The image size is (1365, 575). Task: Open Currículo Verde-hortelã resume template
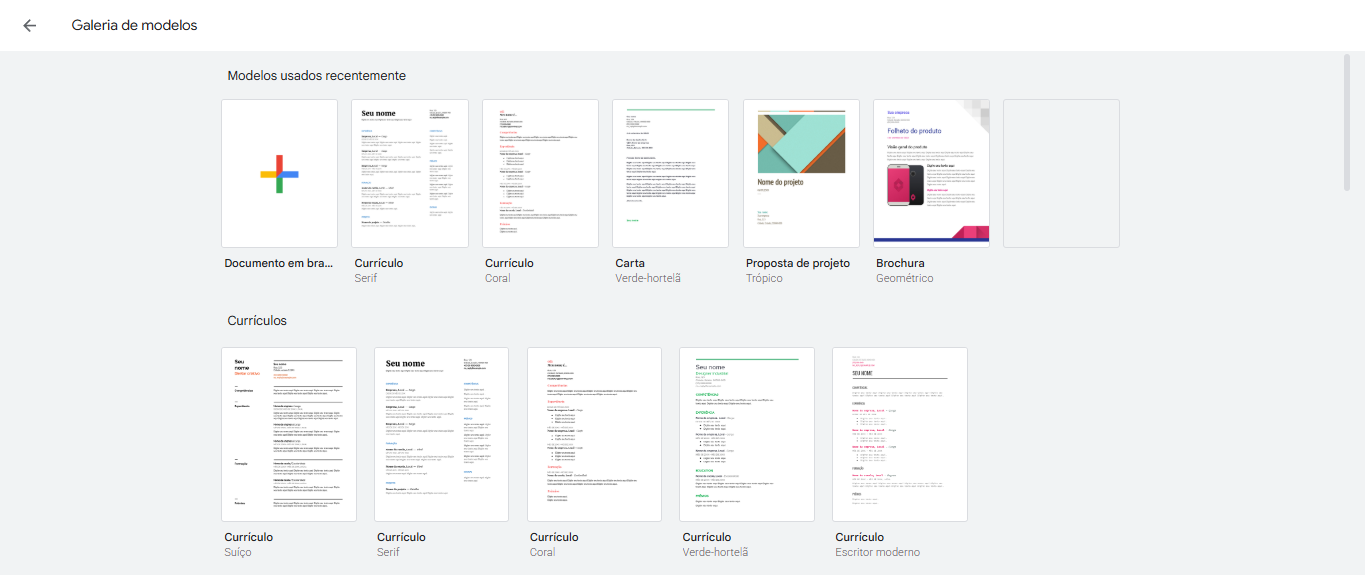pyautogui.click(x=747, y=434)
